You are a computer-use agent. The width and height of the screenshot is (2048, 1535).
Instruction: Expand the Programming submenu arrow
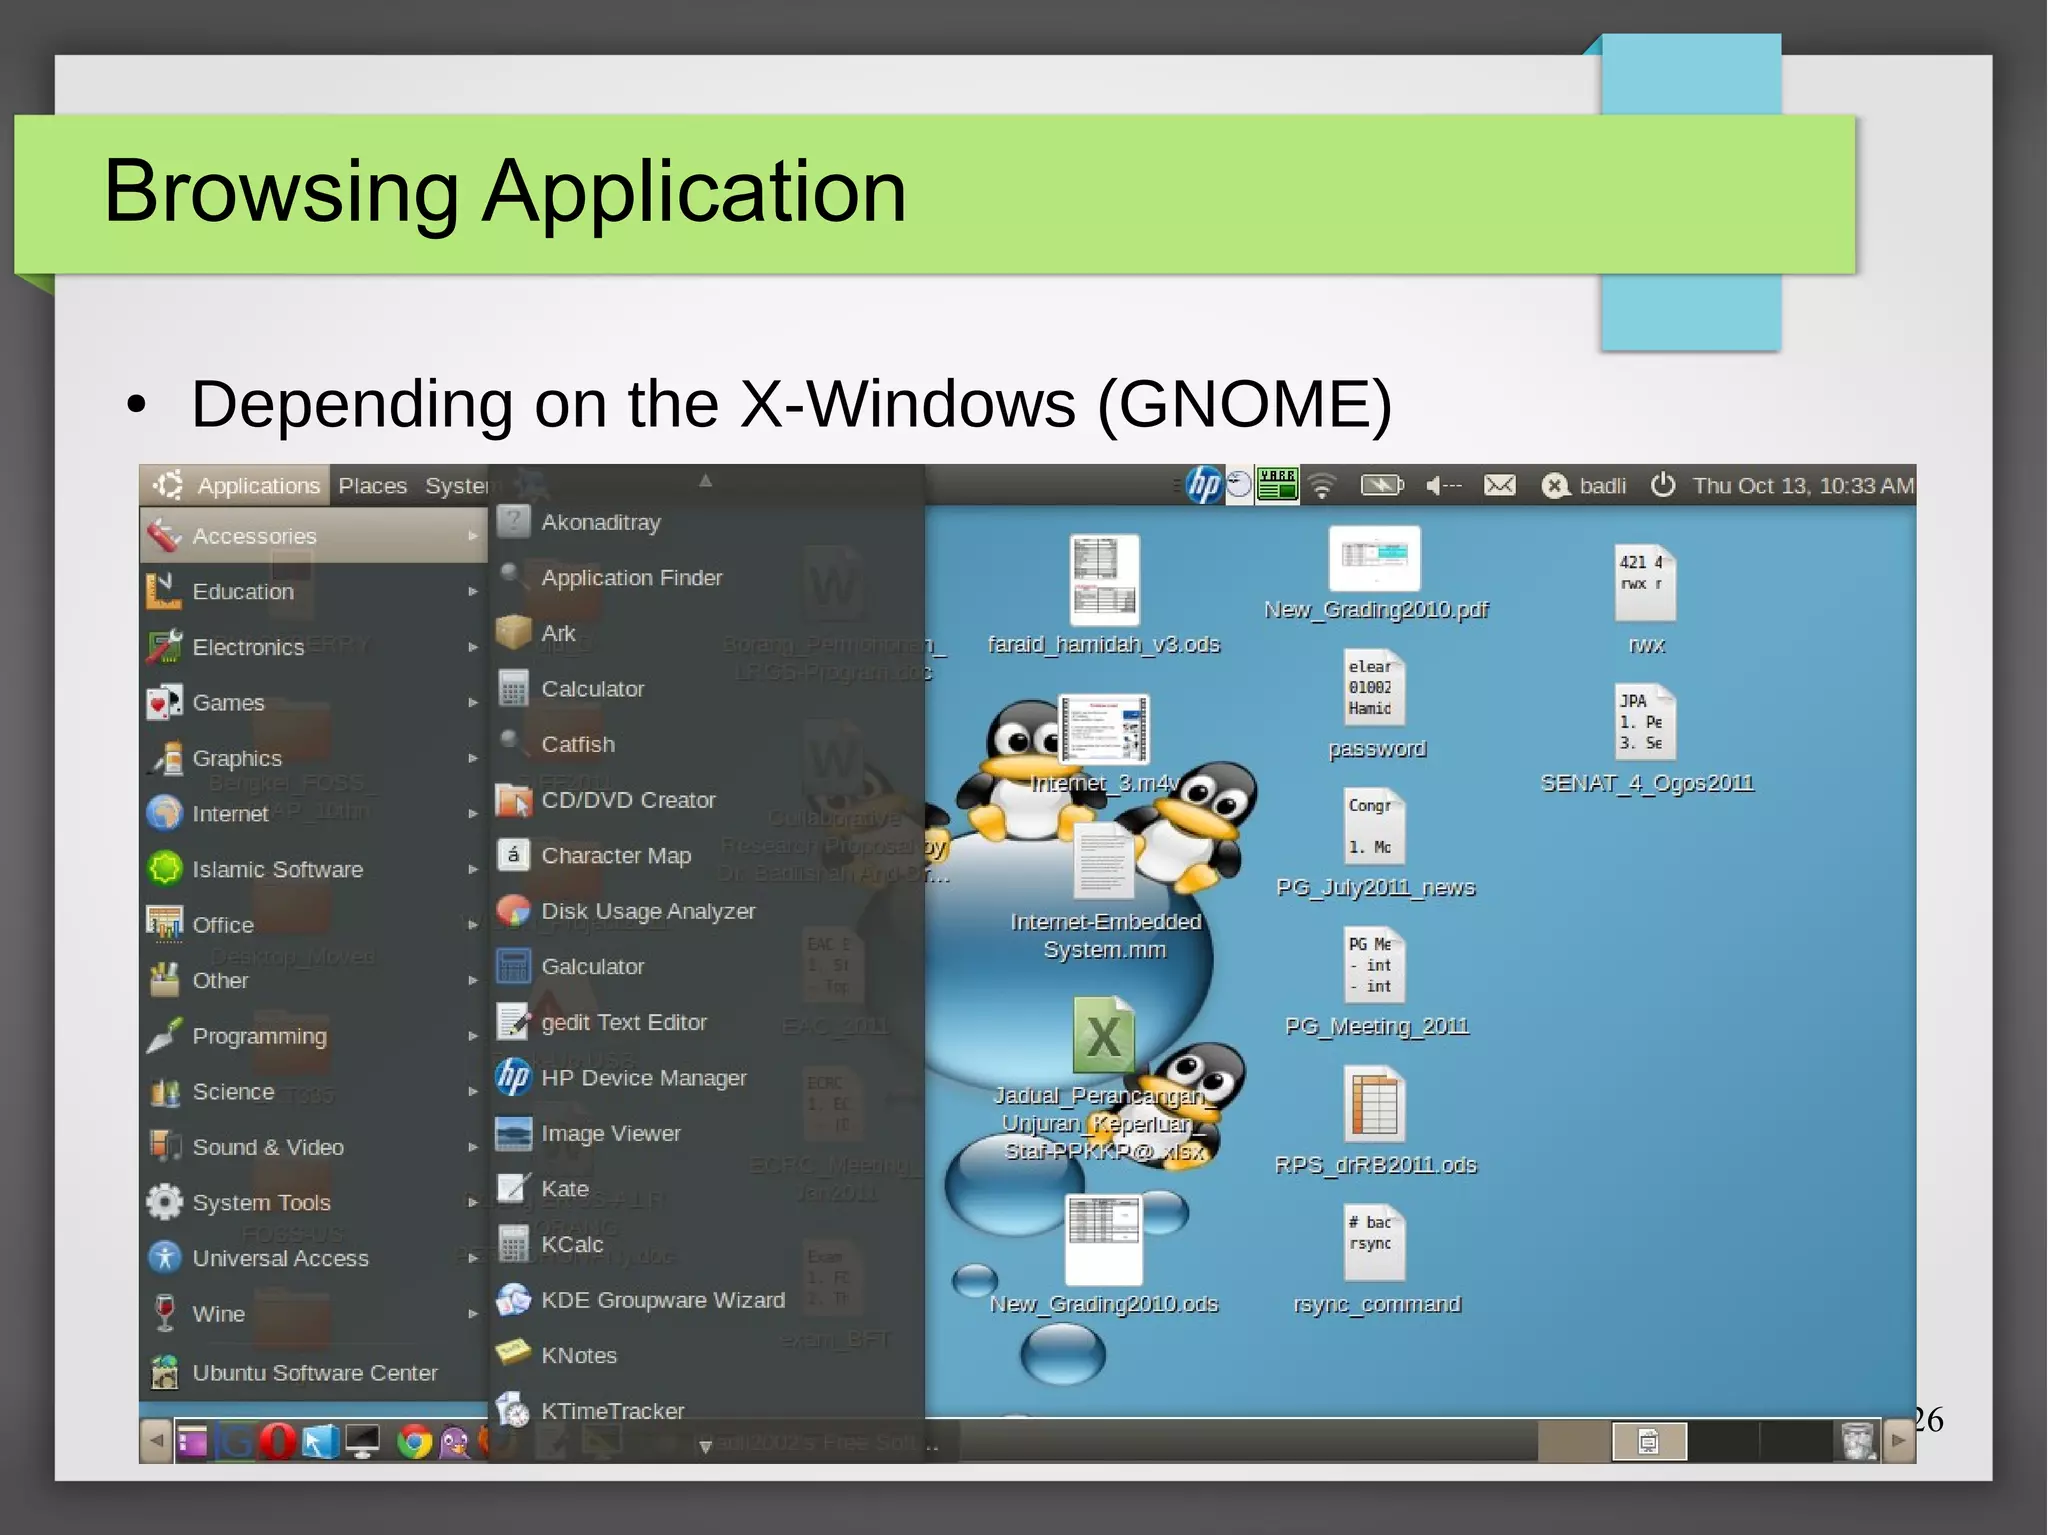[473, 1036]
